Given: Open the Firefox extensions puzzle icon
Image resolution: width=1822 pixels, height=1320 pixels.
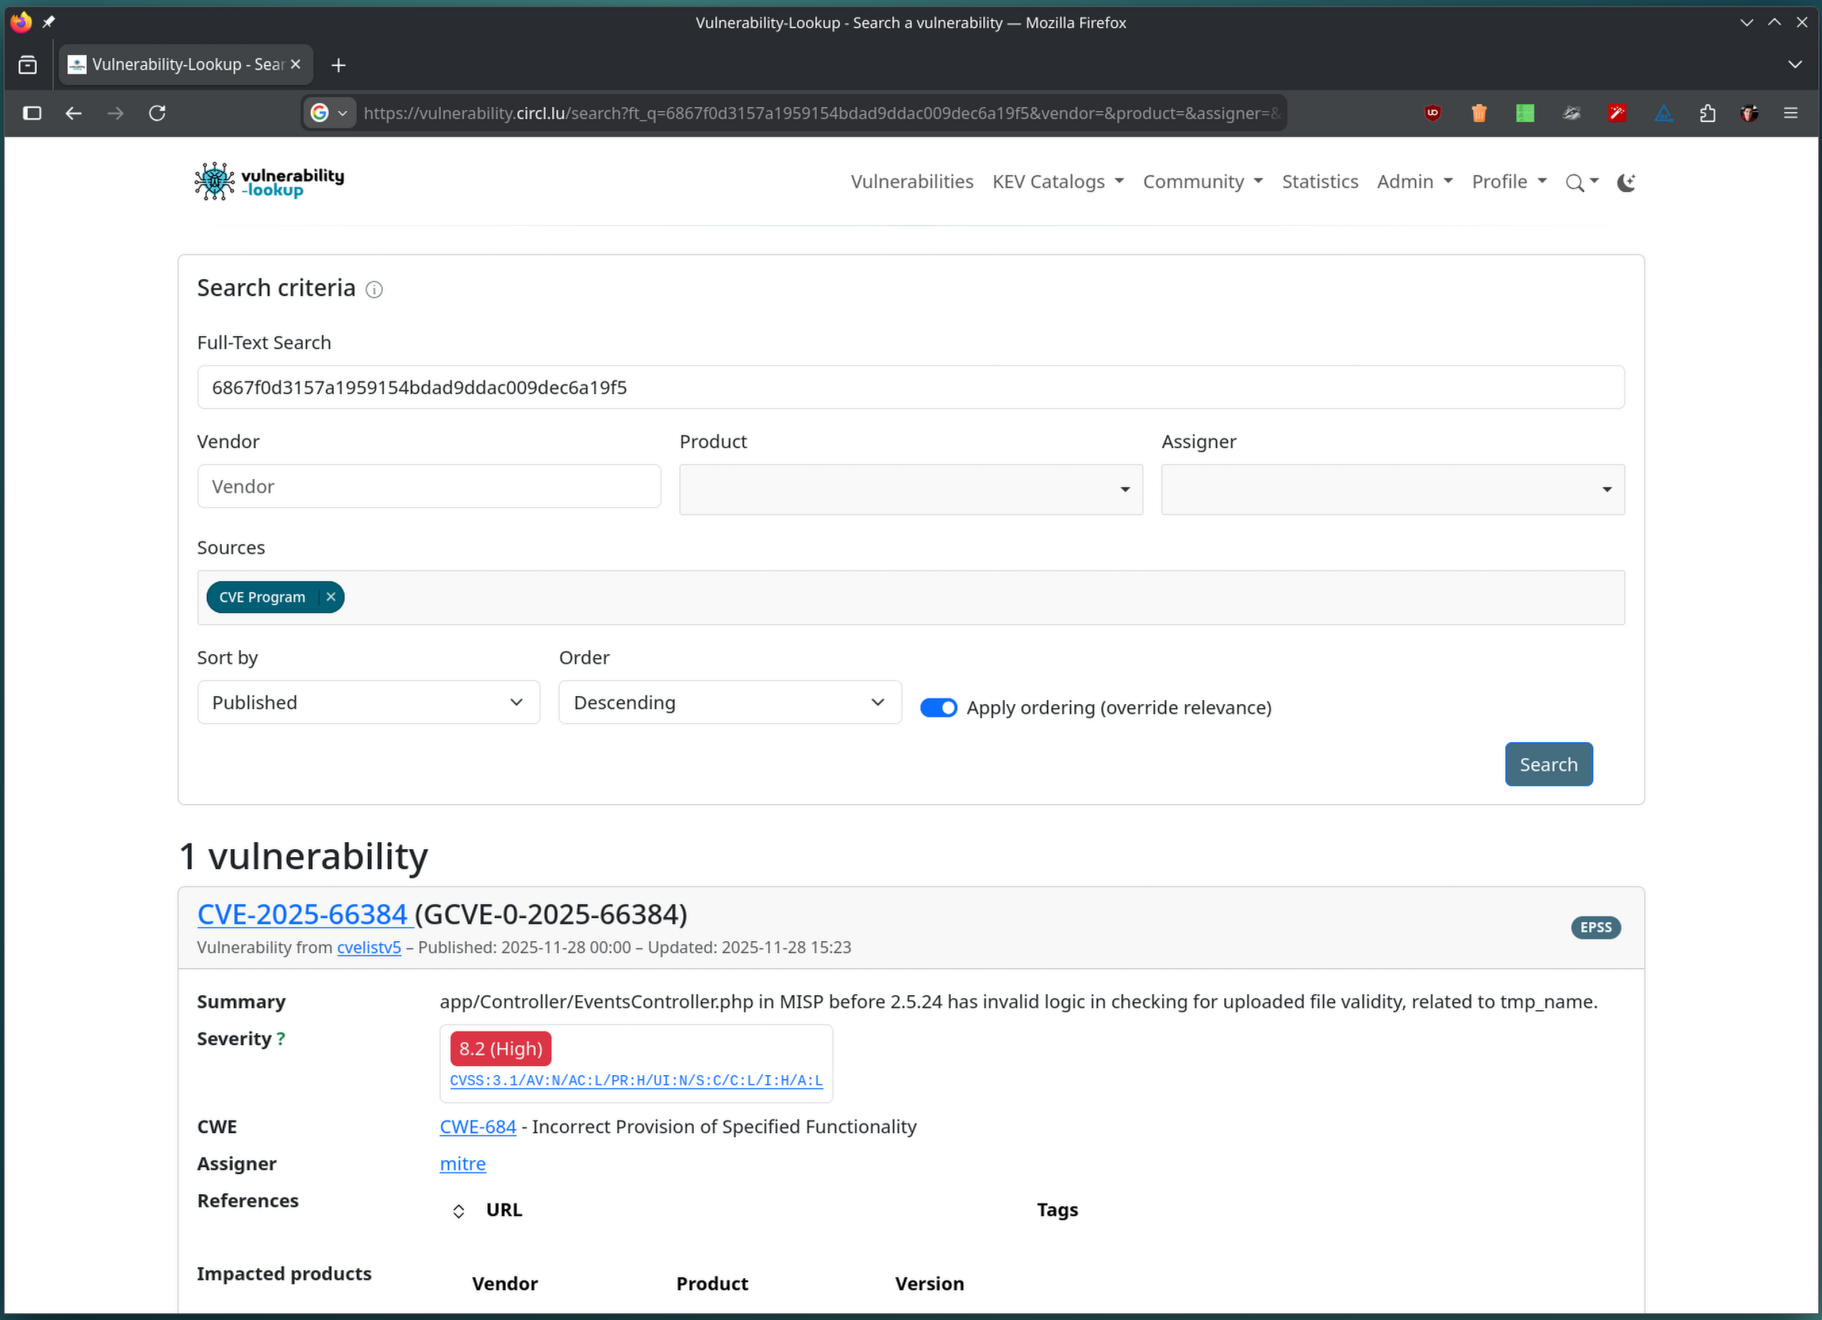Looking at the screenshot, I should (1707, 113).
